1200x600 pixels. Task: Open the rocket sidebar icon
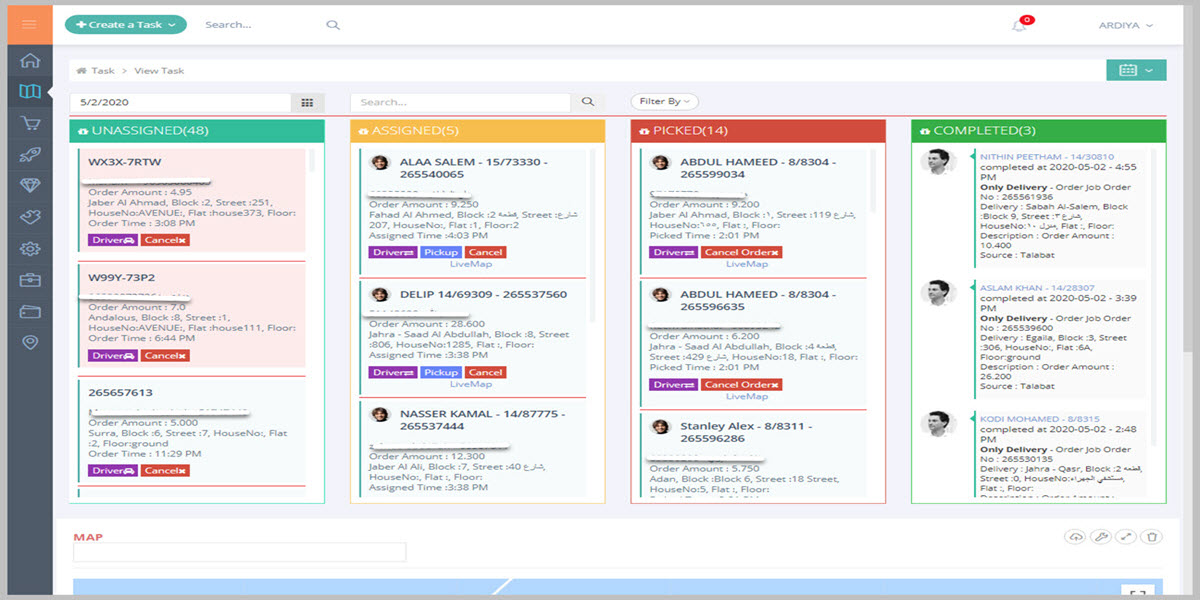(30, 155)
